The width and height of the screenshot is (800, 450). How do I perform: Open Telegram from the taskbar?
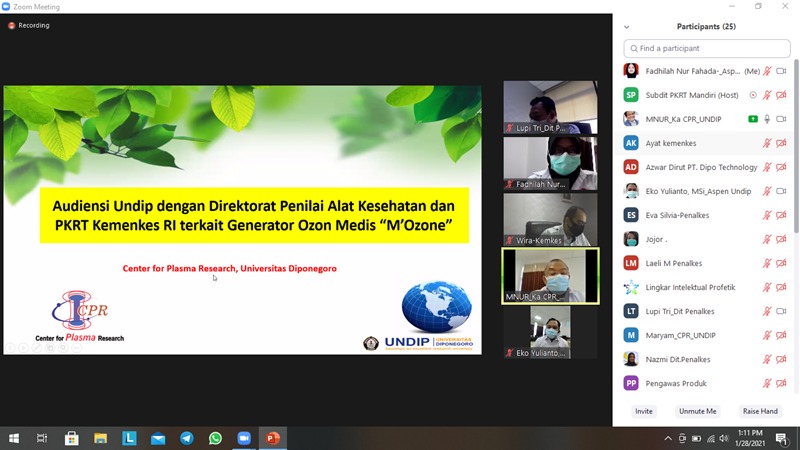pyautogui.click(x=187, y=438)
